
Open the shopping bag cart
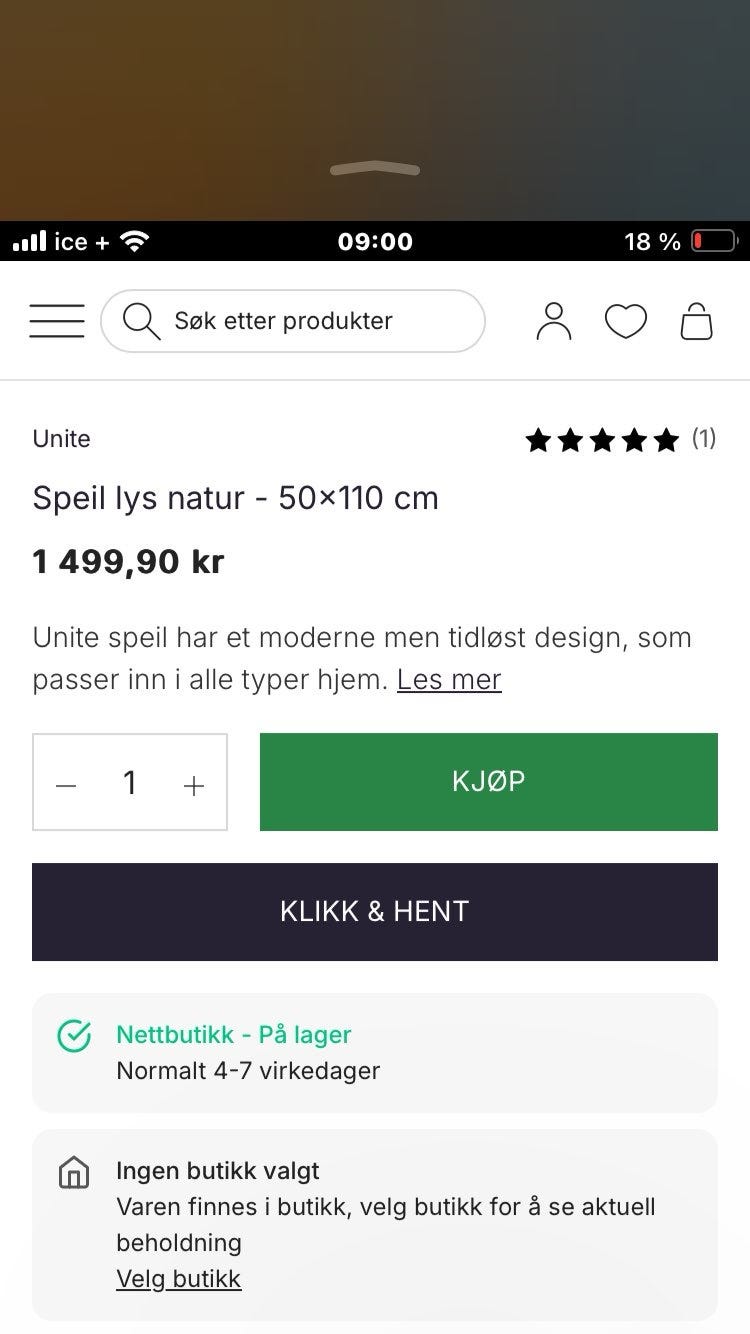(697, 321)
